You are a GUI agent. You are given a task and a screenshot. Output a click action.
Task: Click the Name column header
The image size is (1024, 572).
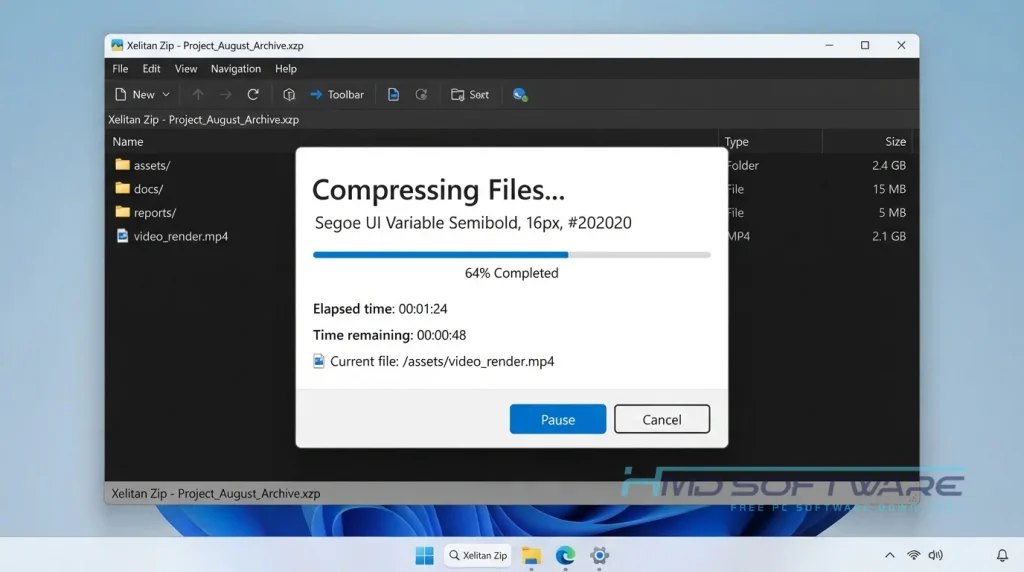coord(127,142)
